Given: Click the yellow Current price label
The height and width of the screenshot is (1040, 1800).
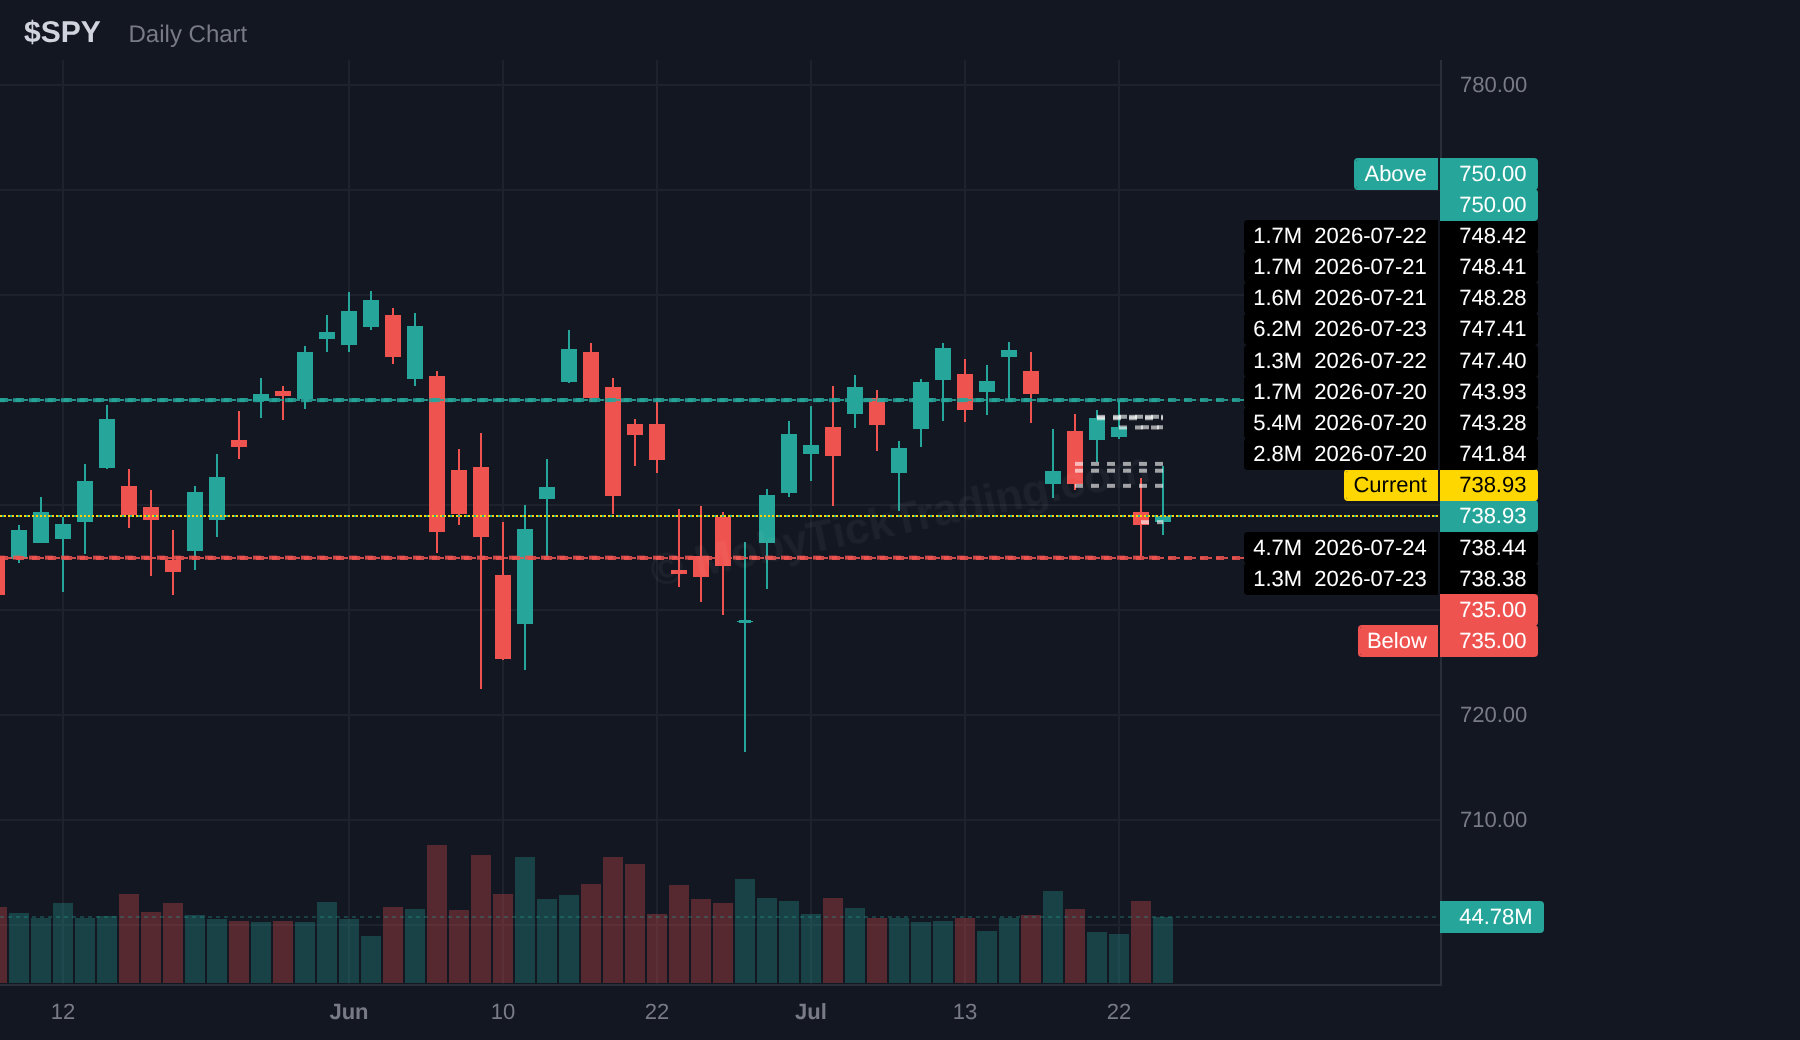Looking at the screenshot, I should 1390,485.
